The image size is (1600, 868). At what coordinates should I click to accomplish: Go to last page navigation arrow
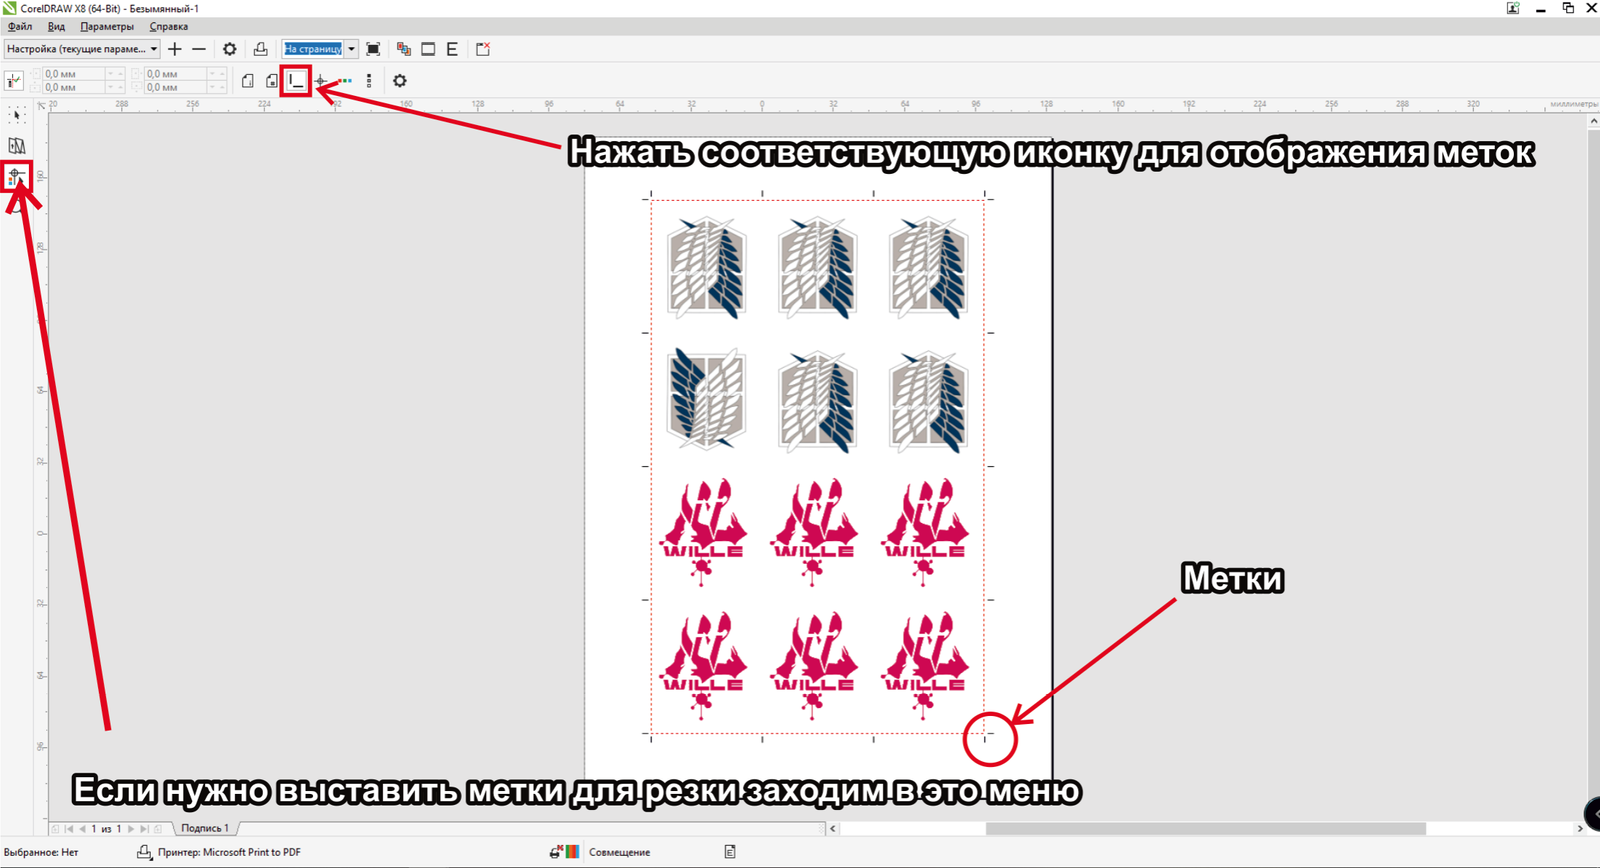[144, 829]
